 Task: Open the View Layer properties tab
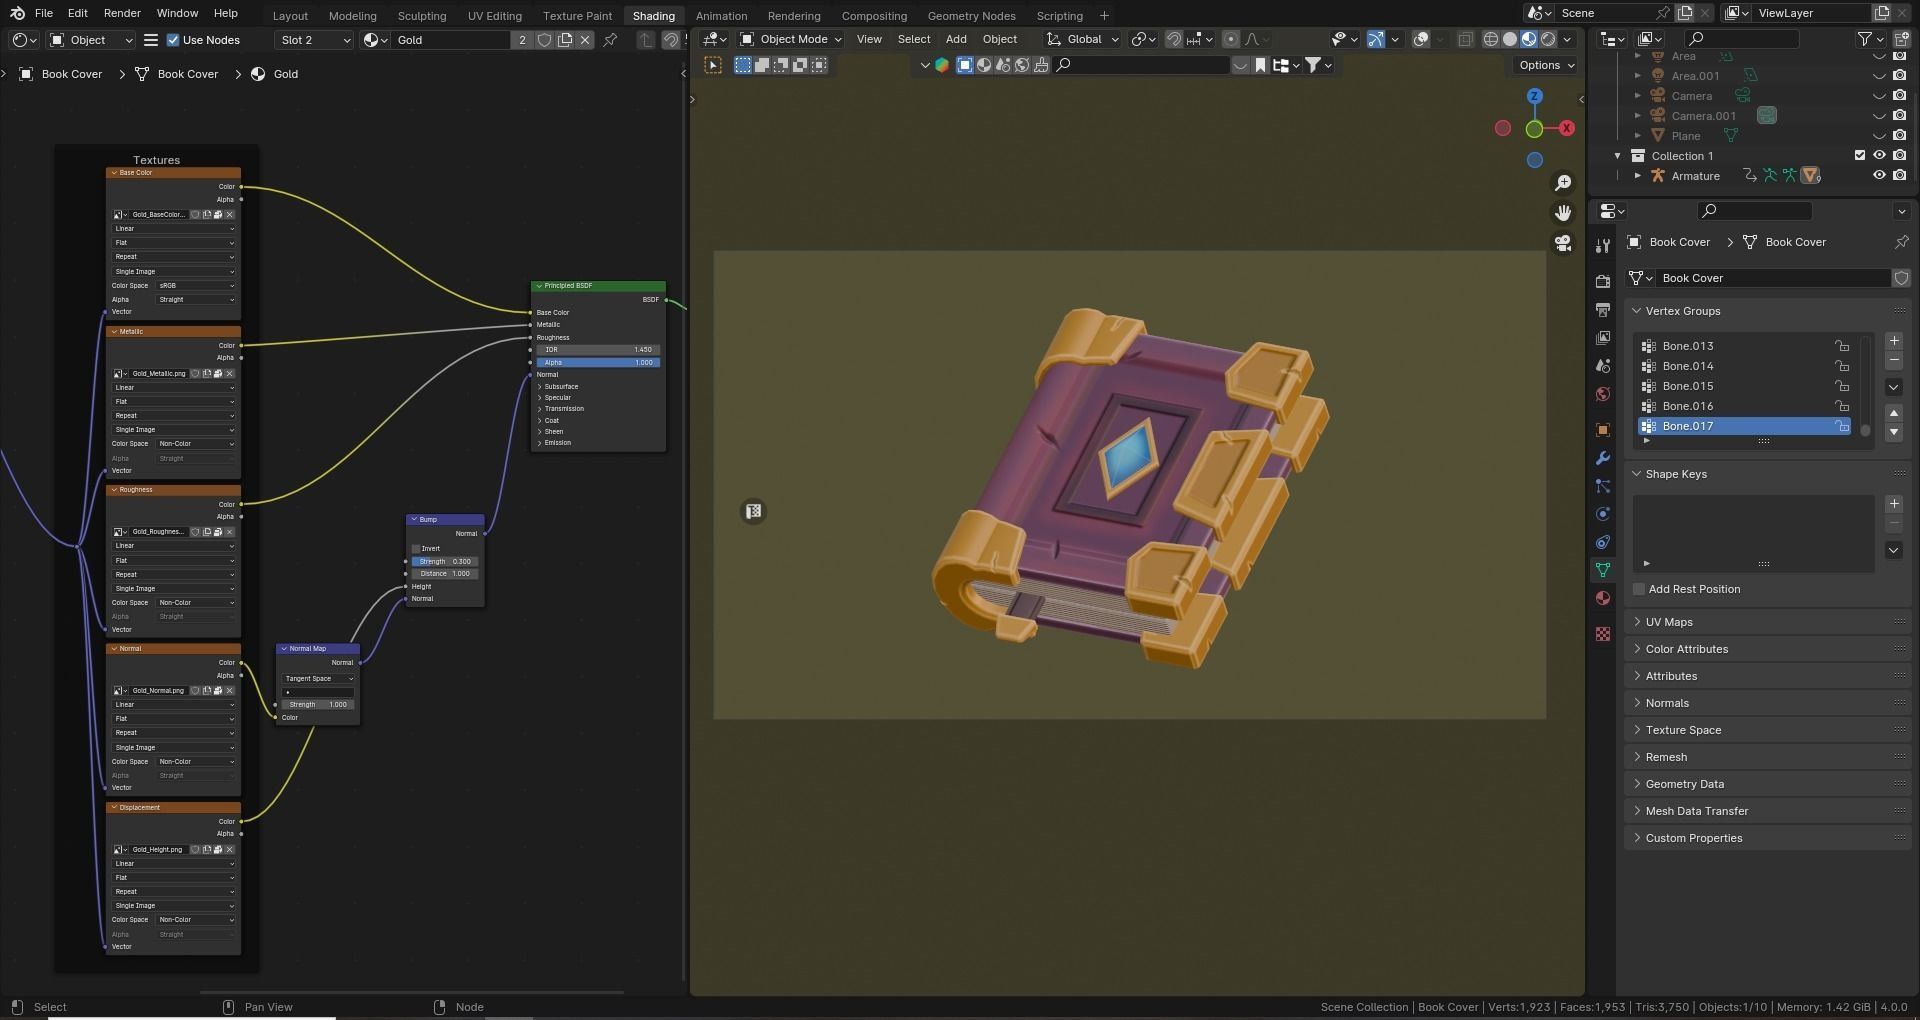1603,338
